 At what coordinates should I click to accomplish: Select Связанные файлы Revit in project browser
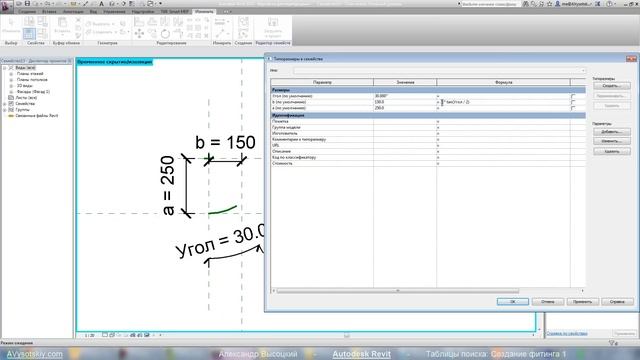coord(37,116)
